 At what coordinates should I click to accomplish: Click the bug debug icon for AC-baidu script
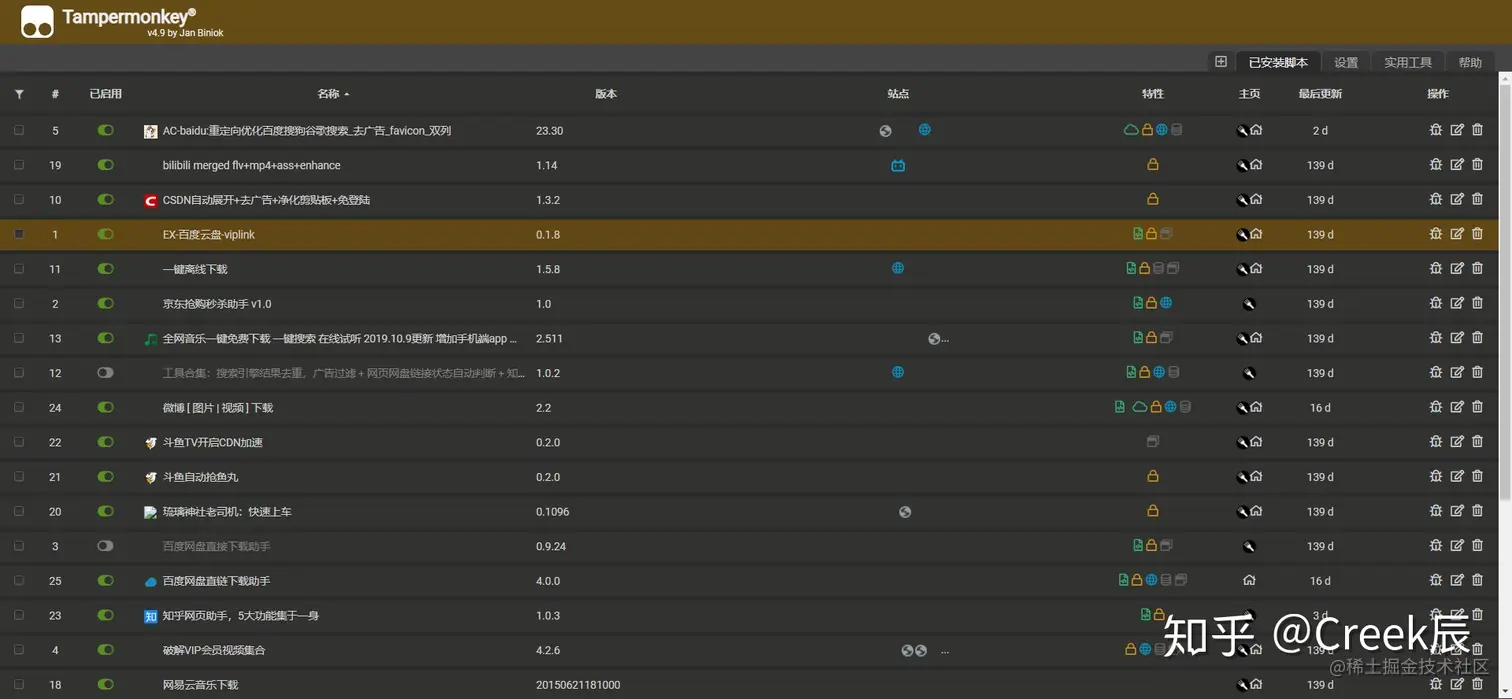click(x=1436, y=130)
